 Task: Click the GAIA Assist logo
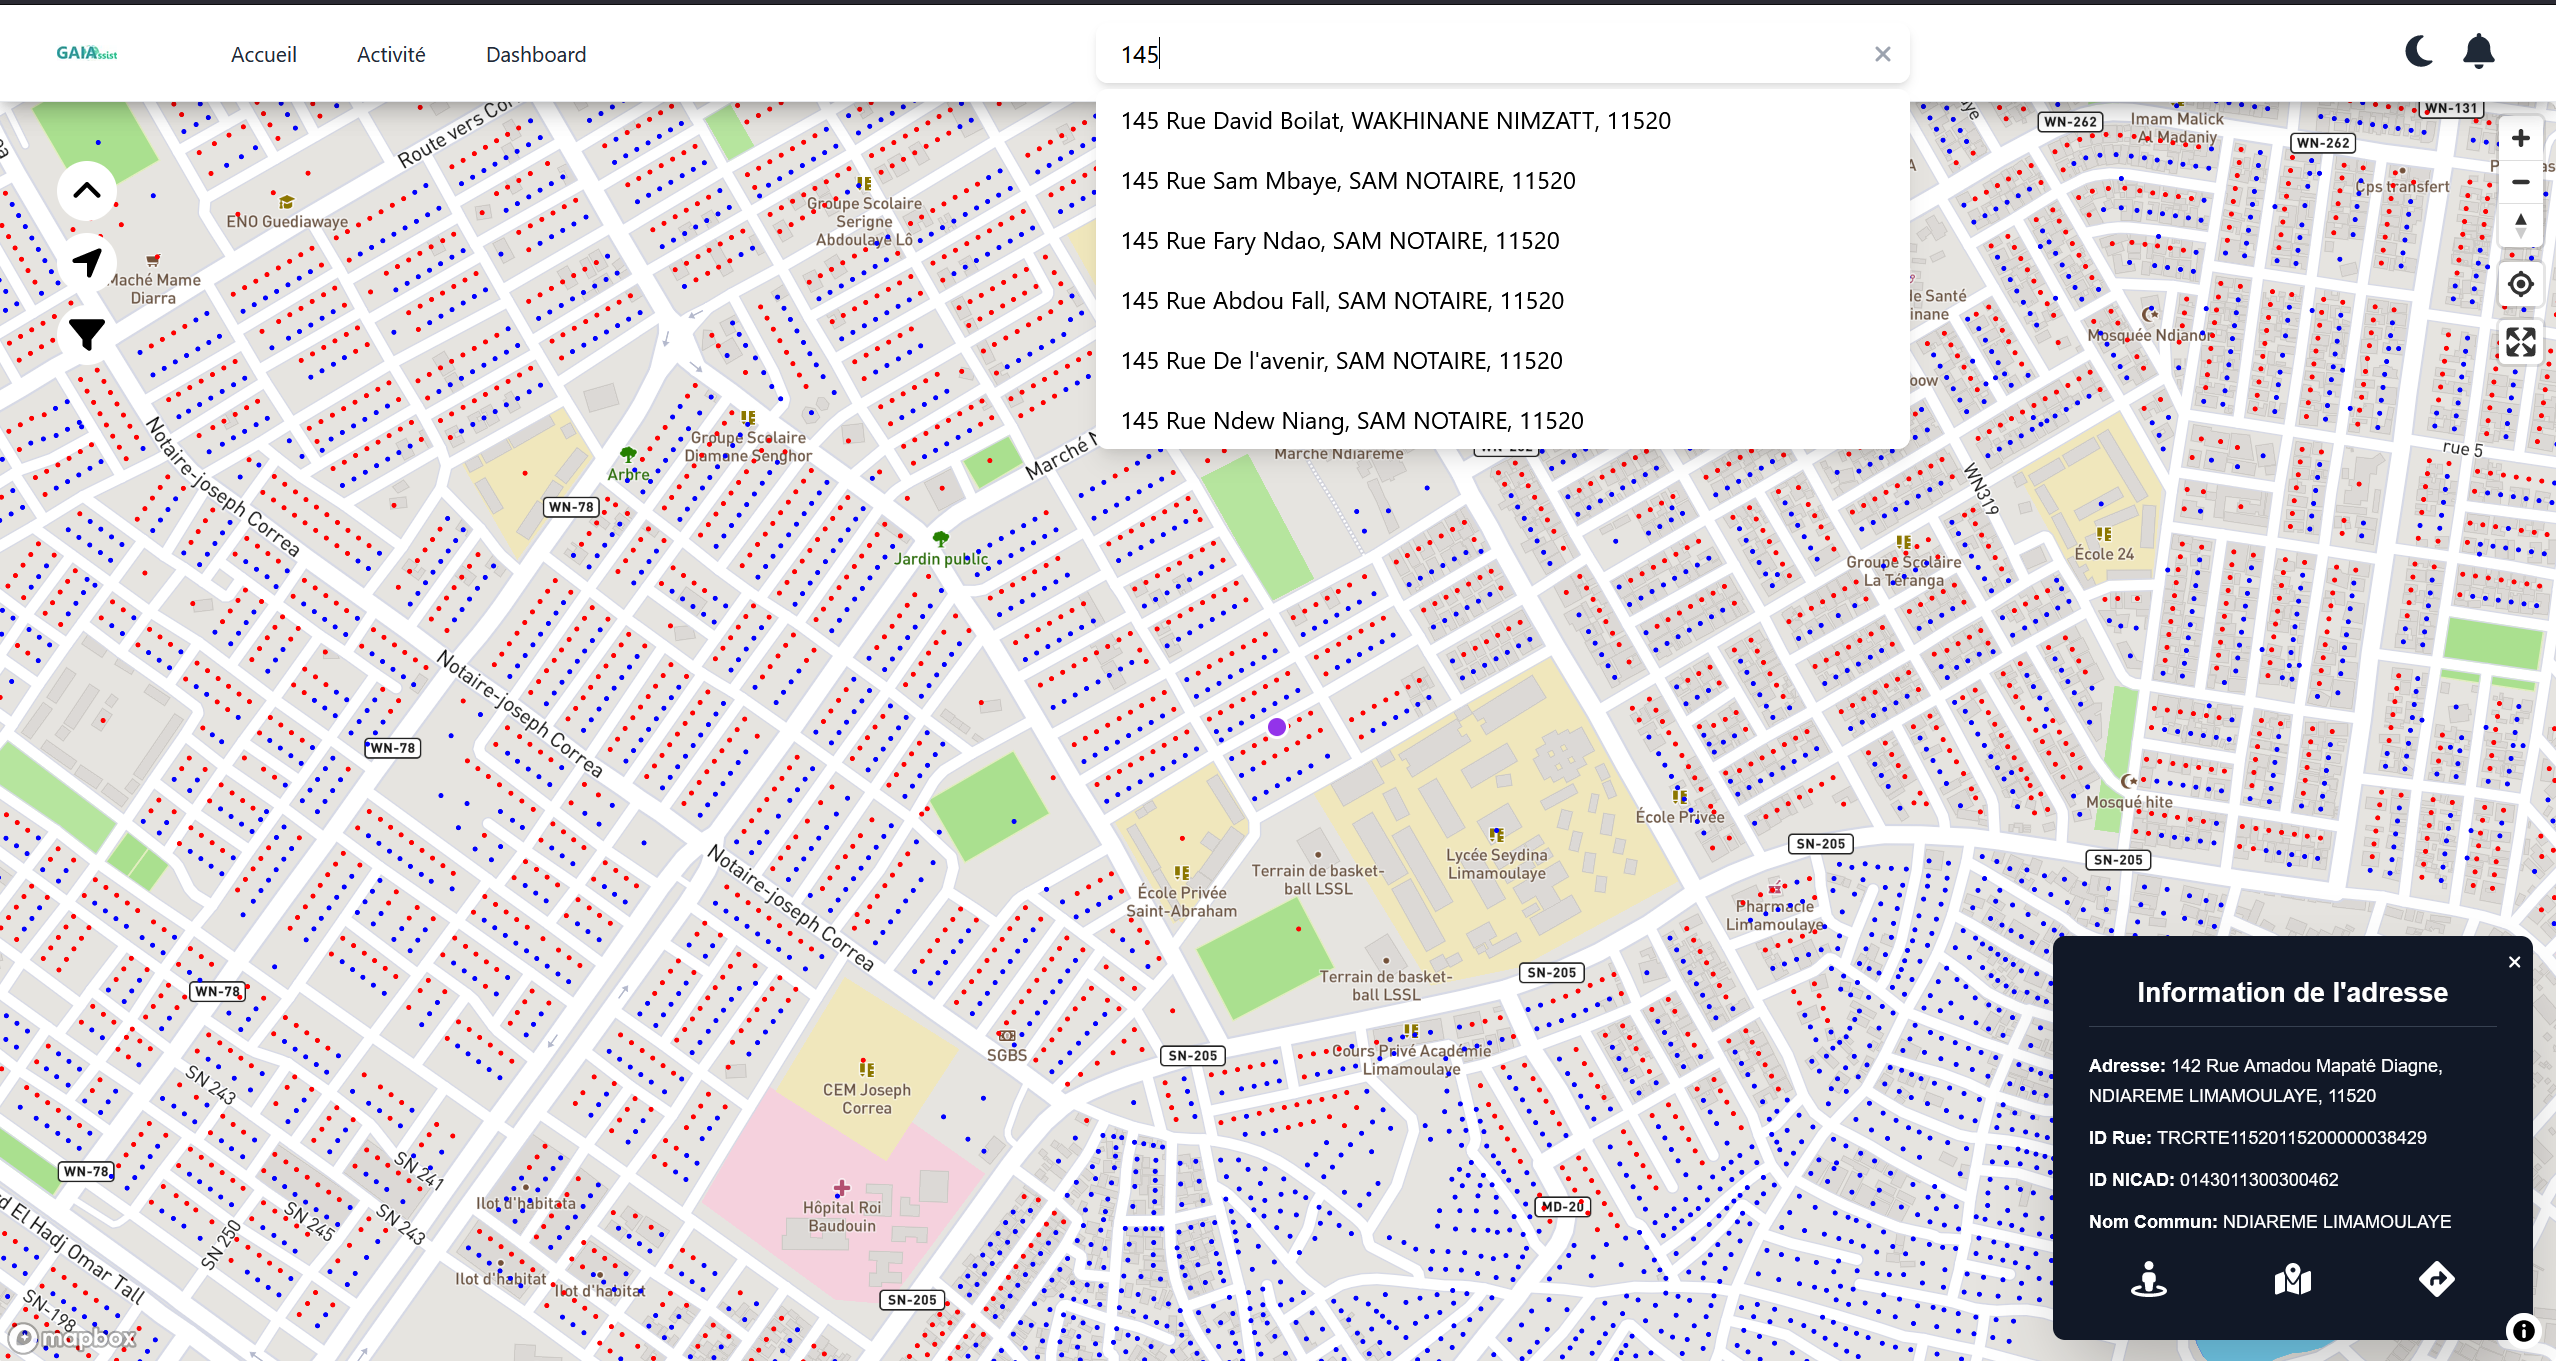87,53
